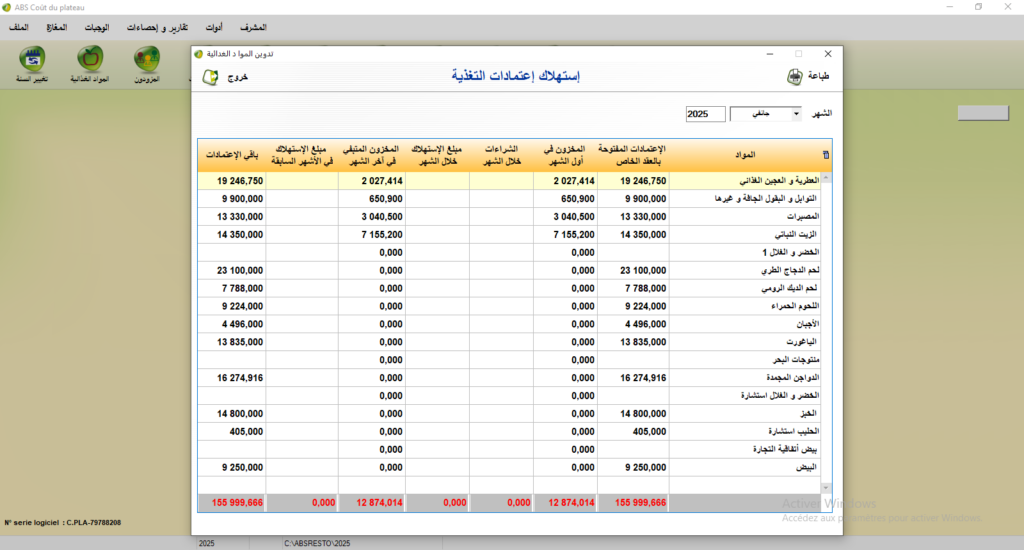The height and width of the screenshot is (550, 1024).
Task: Click the exit door icon beside خروج
Action: (x=210, y=78)
